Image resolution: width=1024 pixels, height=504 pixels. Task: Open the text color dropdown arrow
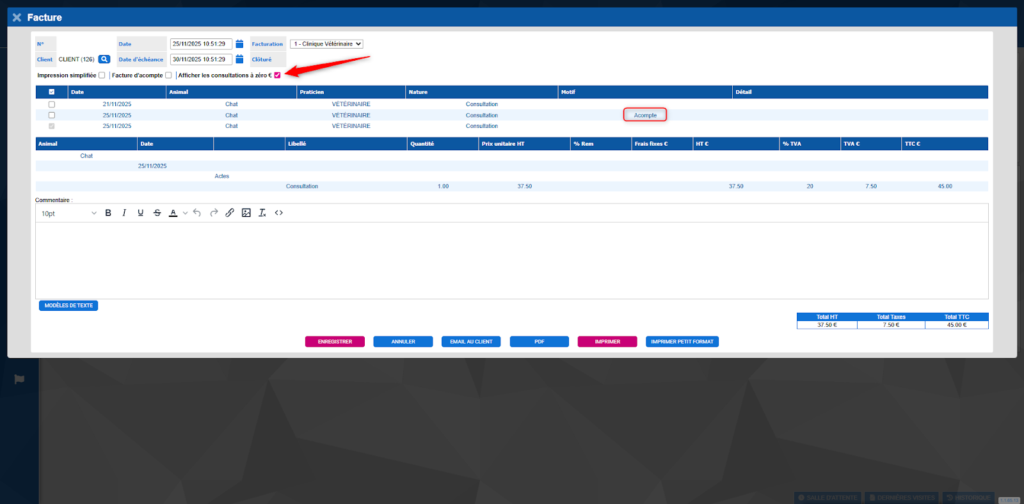[x=183, y=213]
